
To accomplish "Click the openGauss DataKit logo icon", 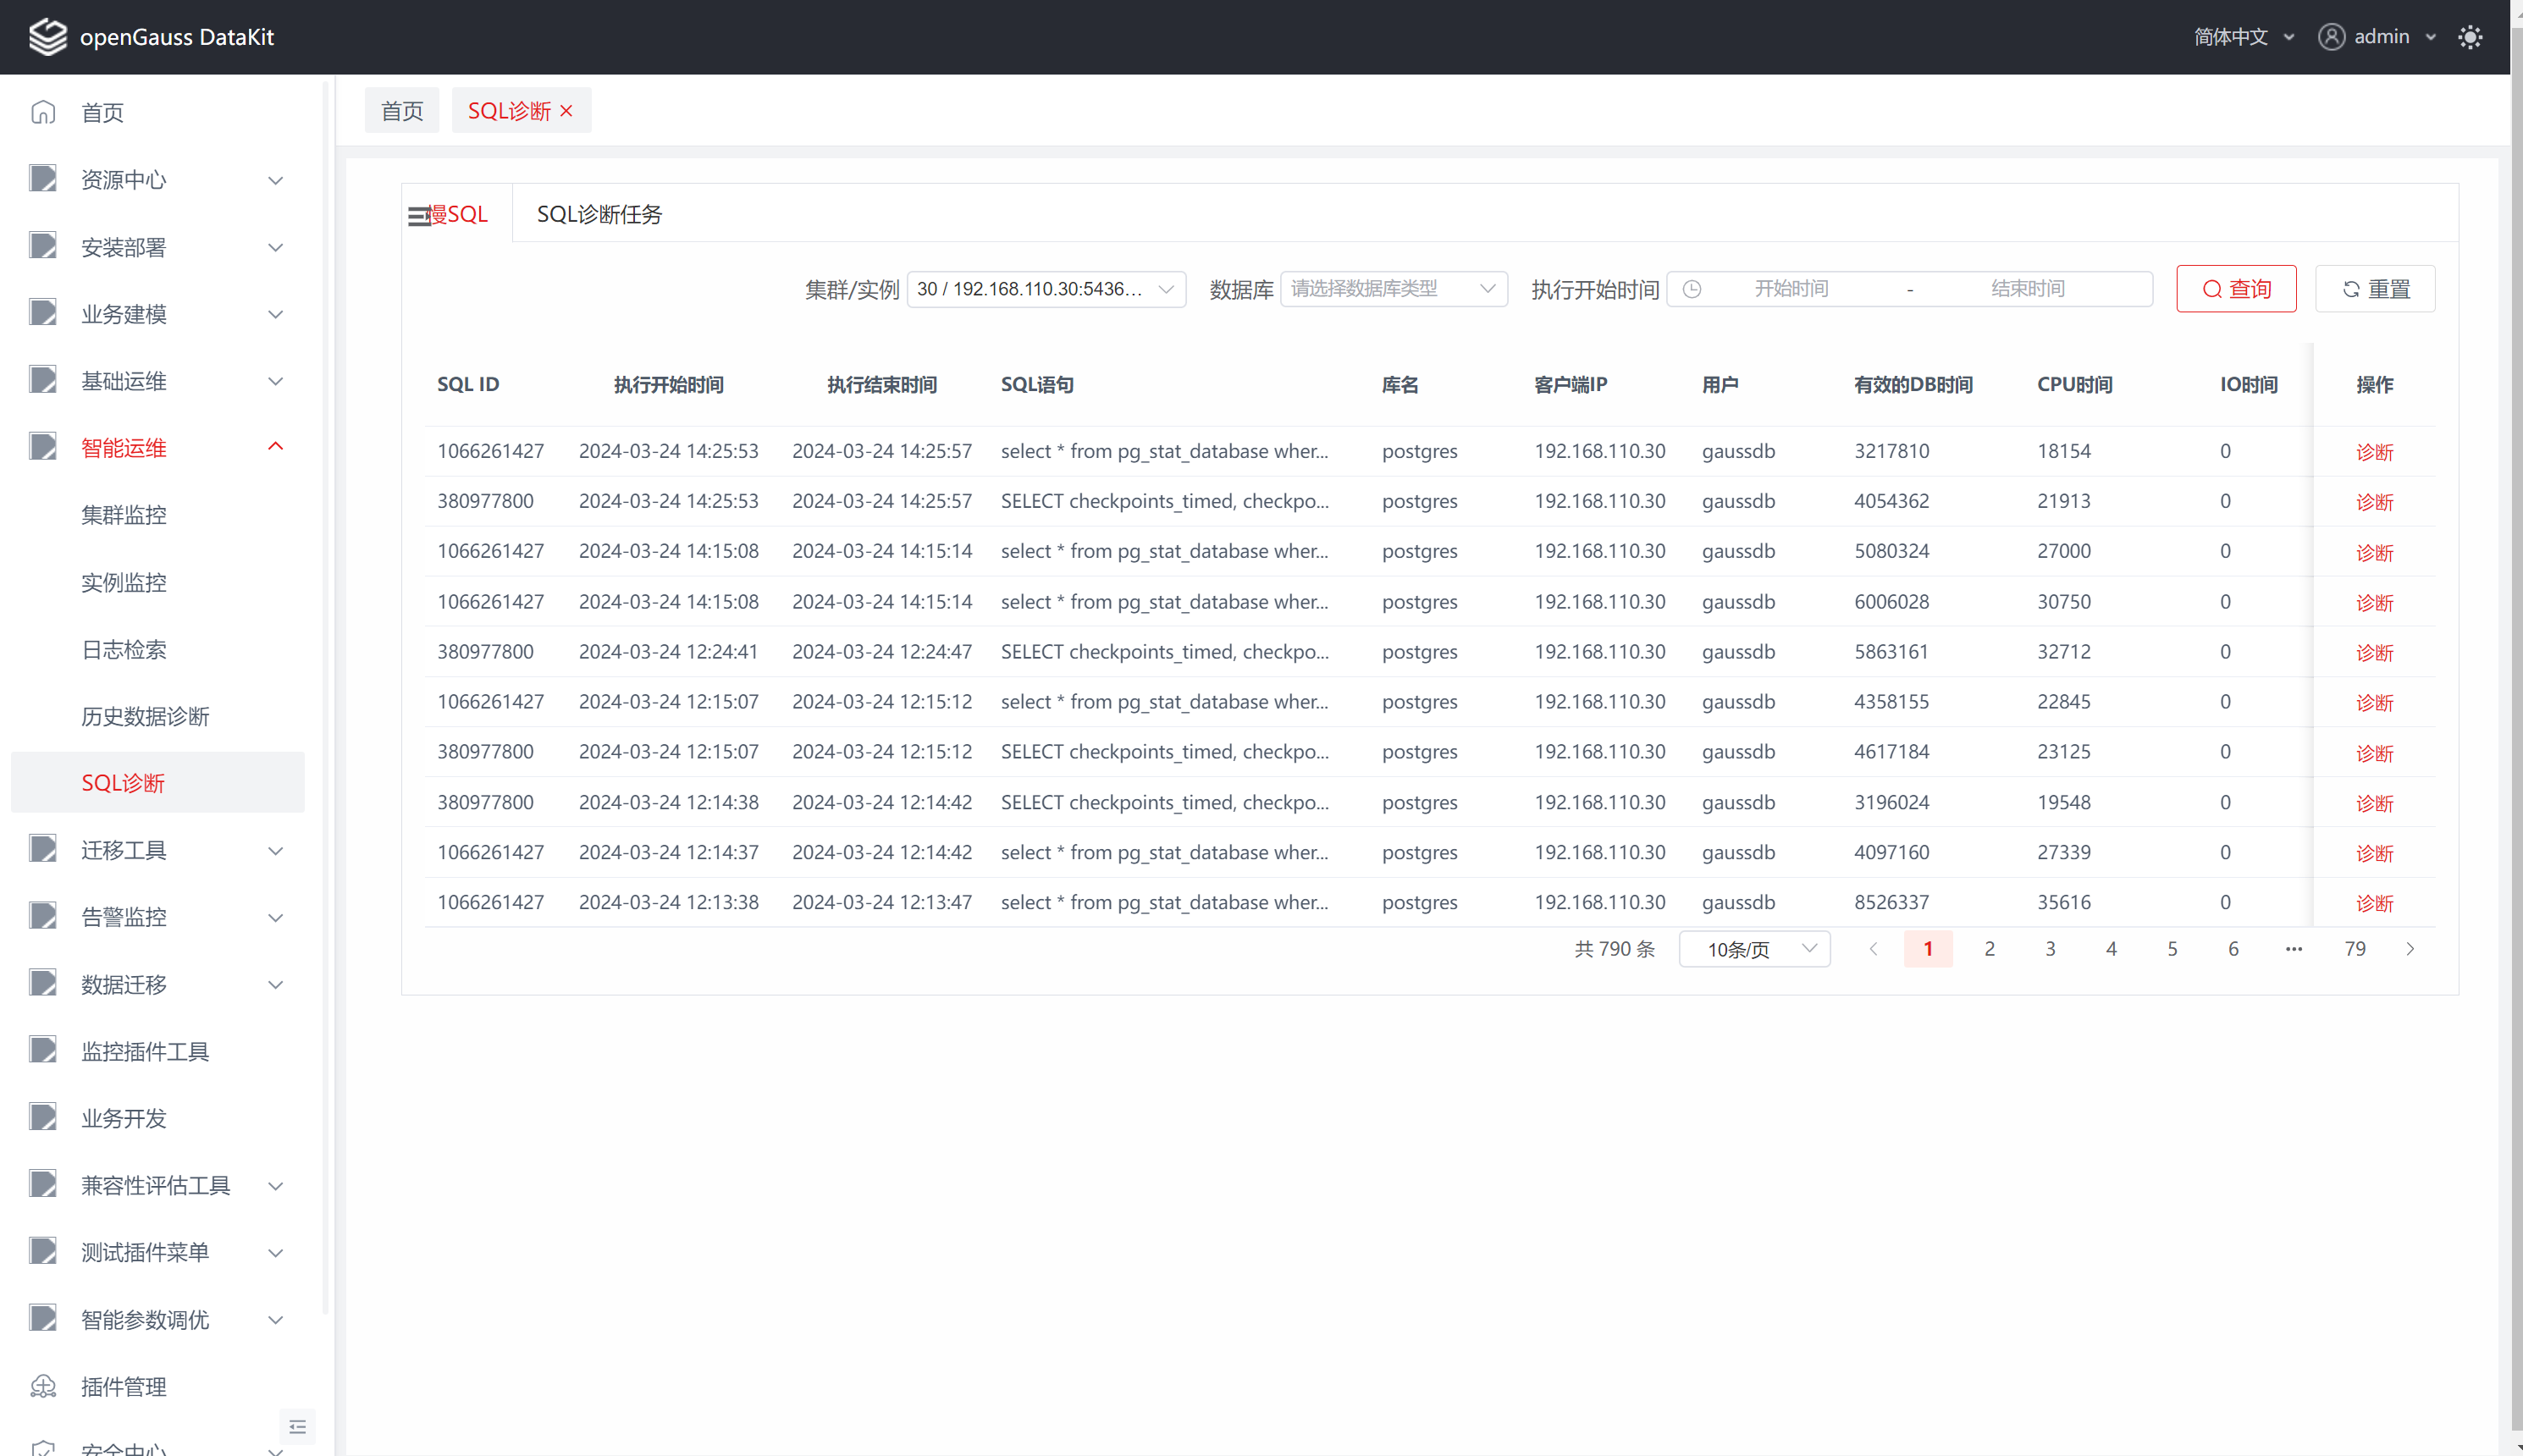I will click(x=47, y=37).
